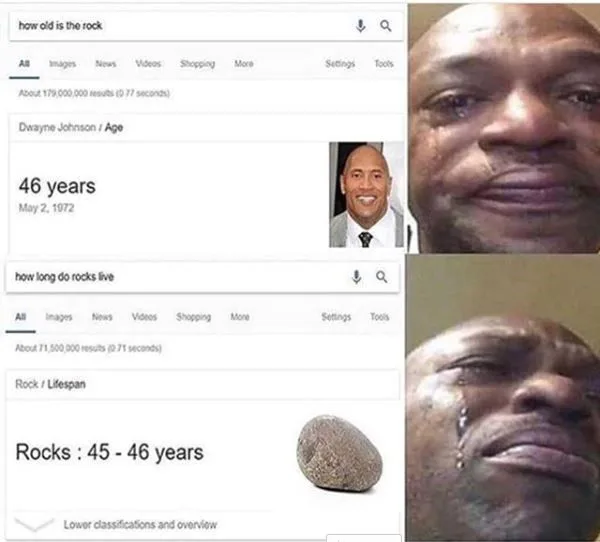Click microphone icon in "how long do rocks live" search

tap(357, 277)
